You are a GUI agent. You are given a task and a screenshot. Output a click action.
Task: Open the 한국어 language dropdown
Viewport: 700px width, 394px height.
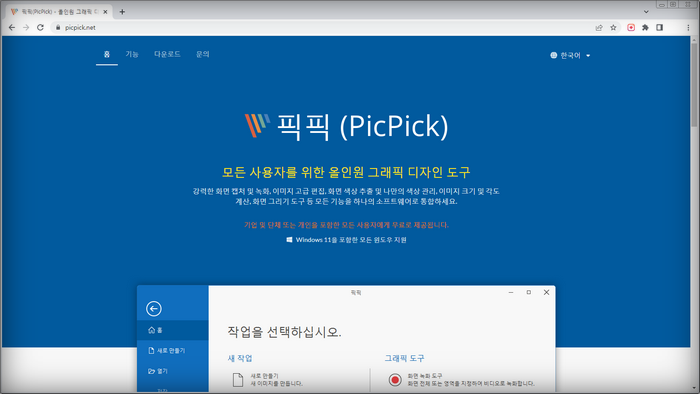(x=570, y=55)
